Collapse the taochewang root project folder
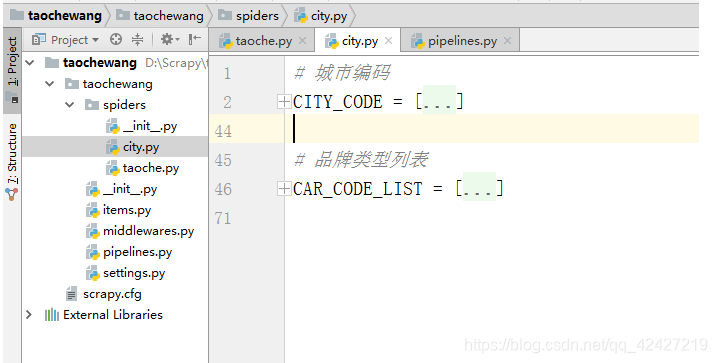Image resolution: width=717 pixels, height=363 pixels. tap(30, 63)
